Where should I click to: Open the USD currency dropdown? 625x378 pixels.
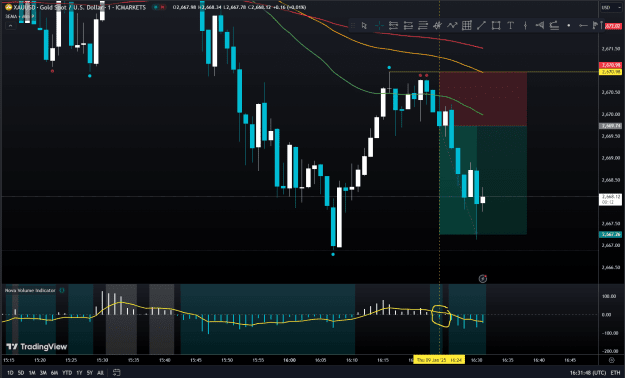[x=610, y=7]
